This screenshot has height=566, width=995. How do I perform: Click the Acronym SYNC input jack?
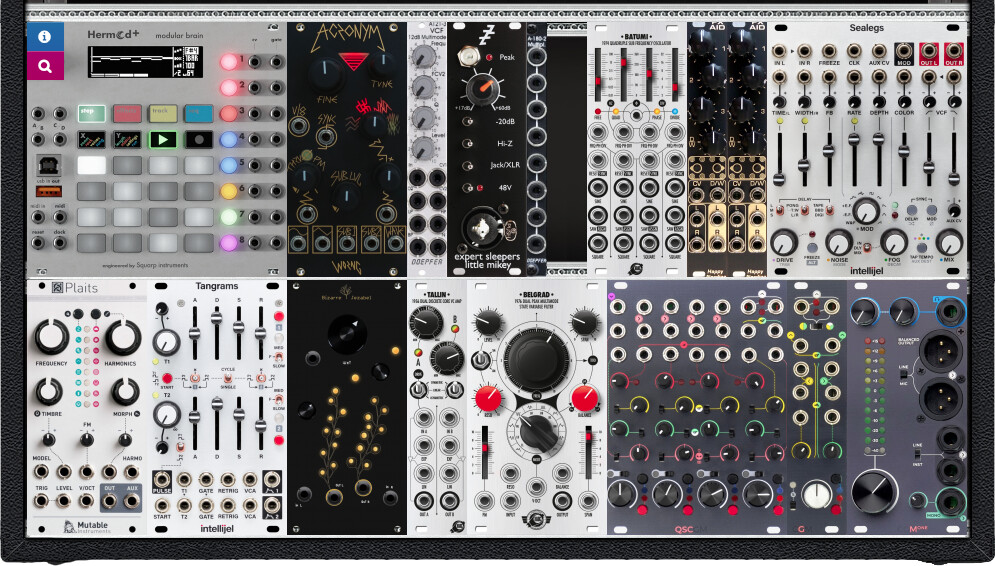(326, 137)
